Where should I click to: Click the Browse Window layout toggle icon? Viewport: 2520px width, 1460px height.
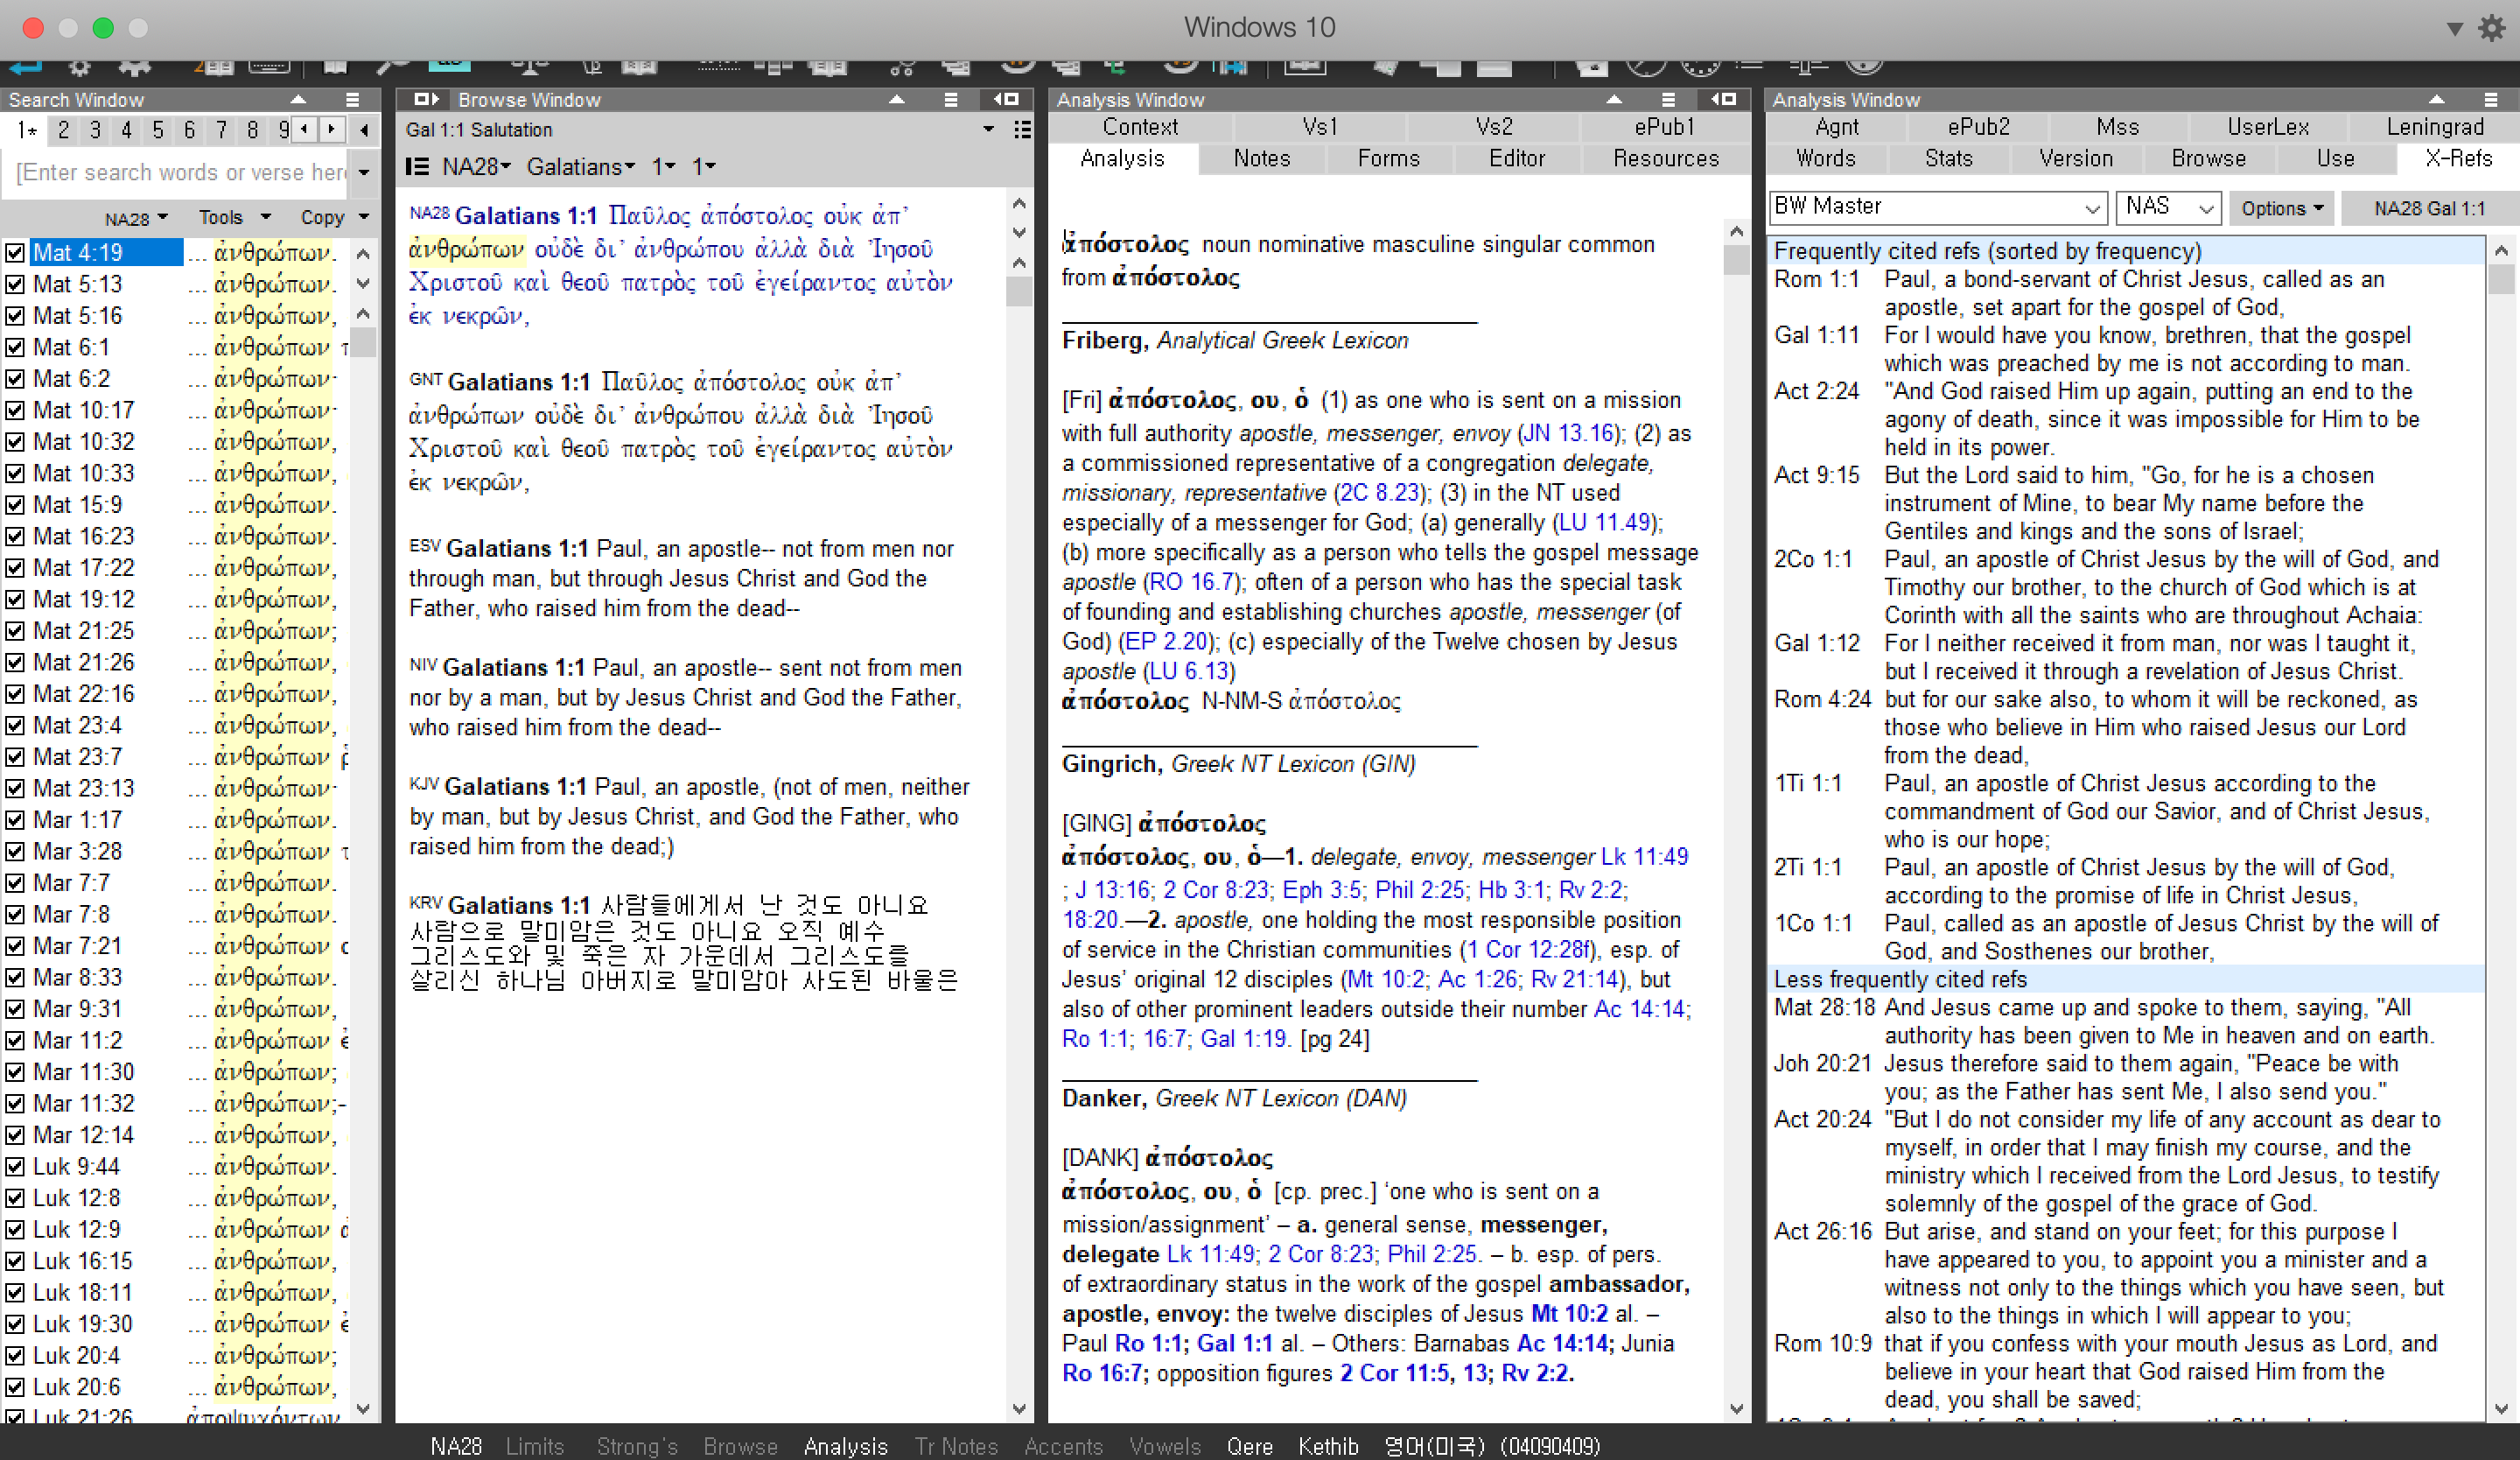point(427,100)
